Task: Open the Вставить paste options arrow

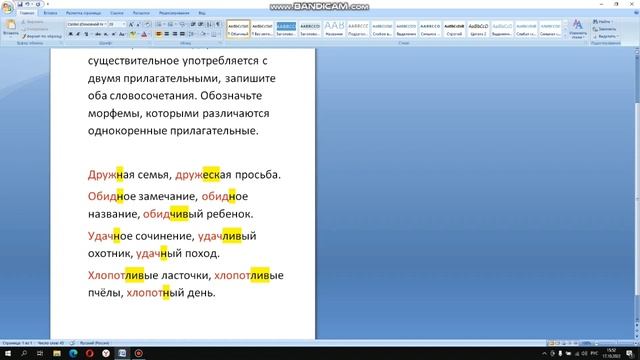Action: point(11,36)
